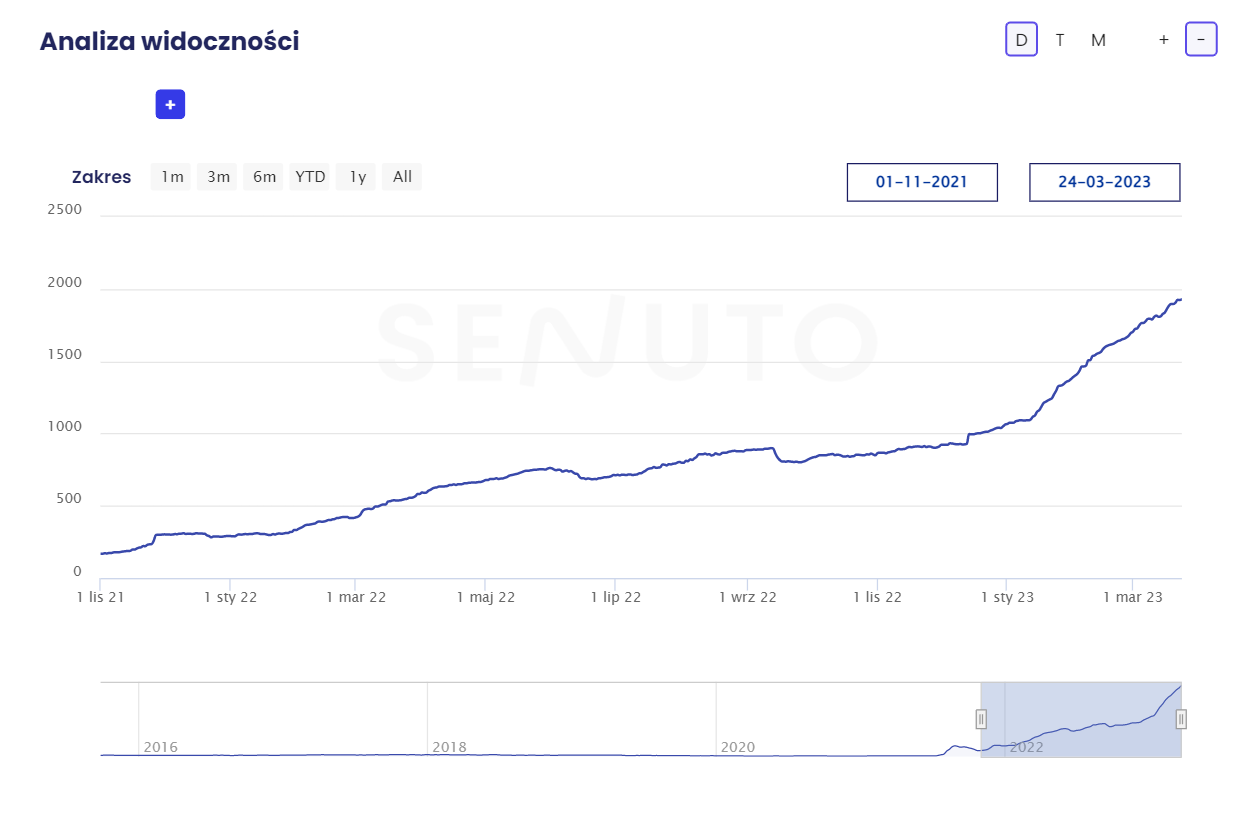Open the end date field 24-03-2023
Screen dimensions: 1257x836
click(x=1104, y=182)
